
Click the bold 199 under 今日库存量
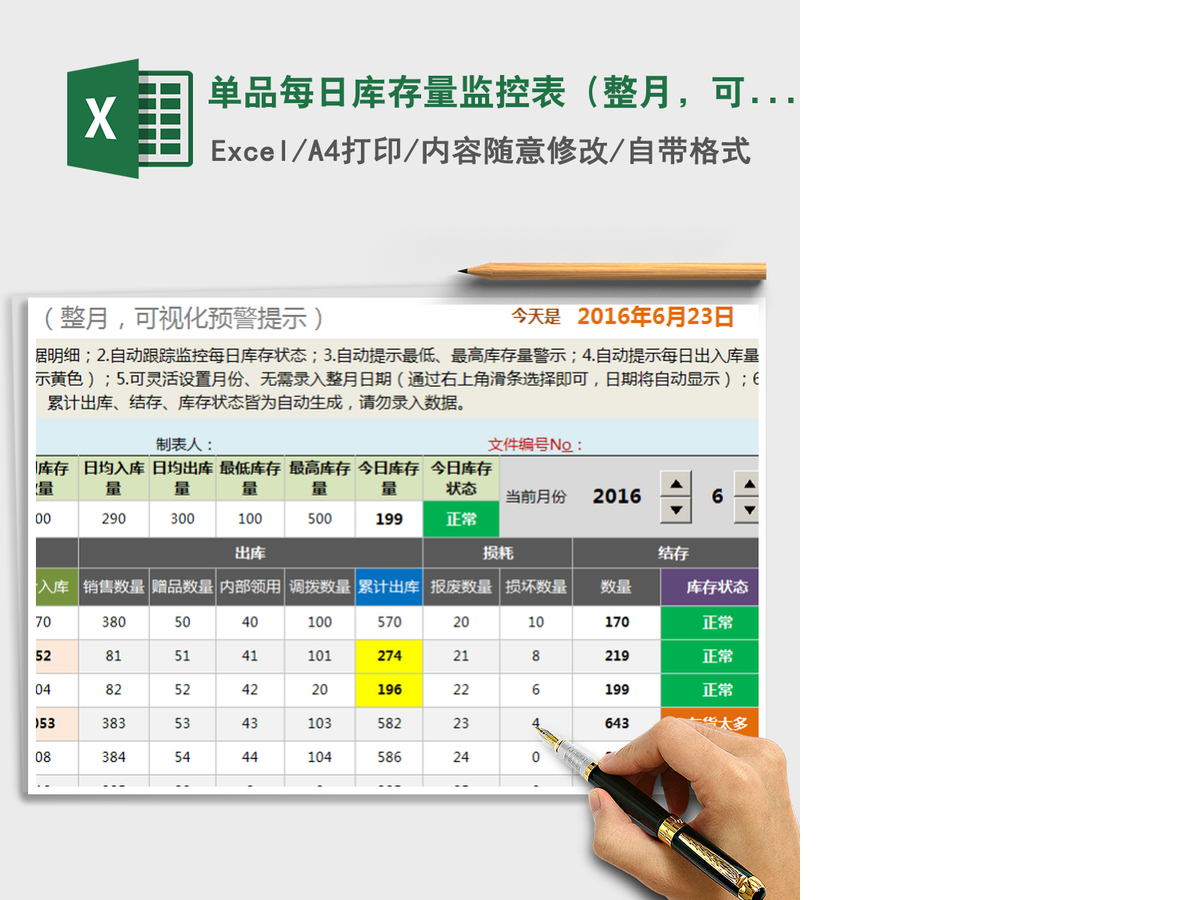click(389, 519)
